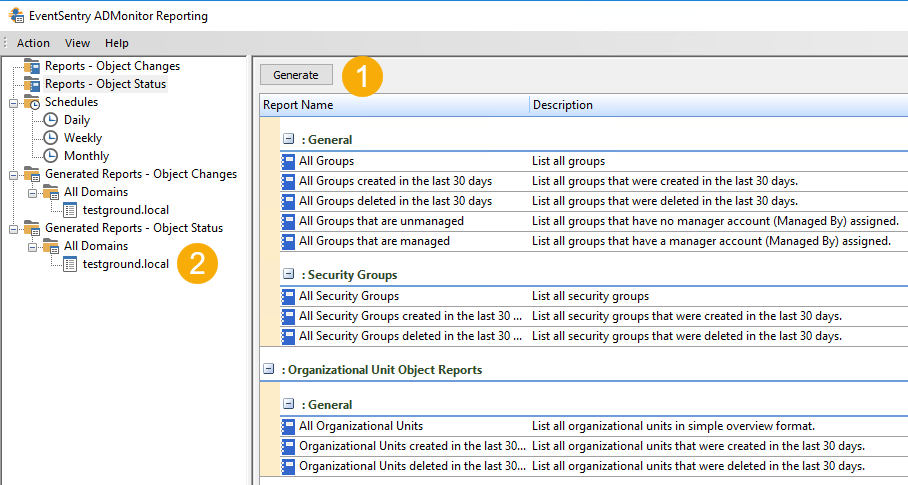Select the Daily schedule
This screenshot has height=485, width=908.
[x=77, y=120]
